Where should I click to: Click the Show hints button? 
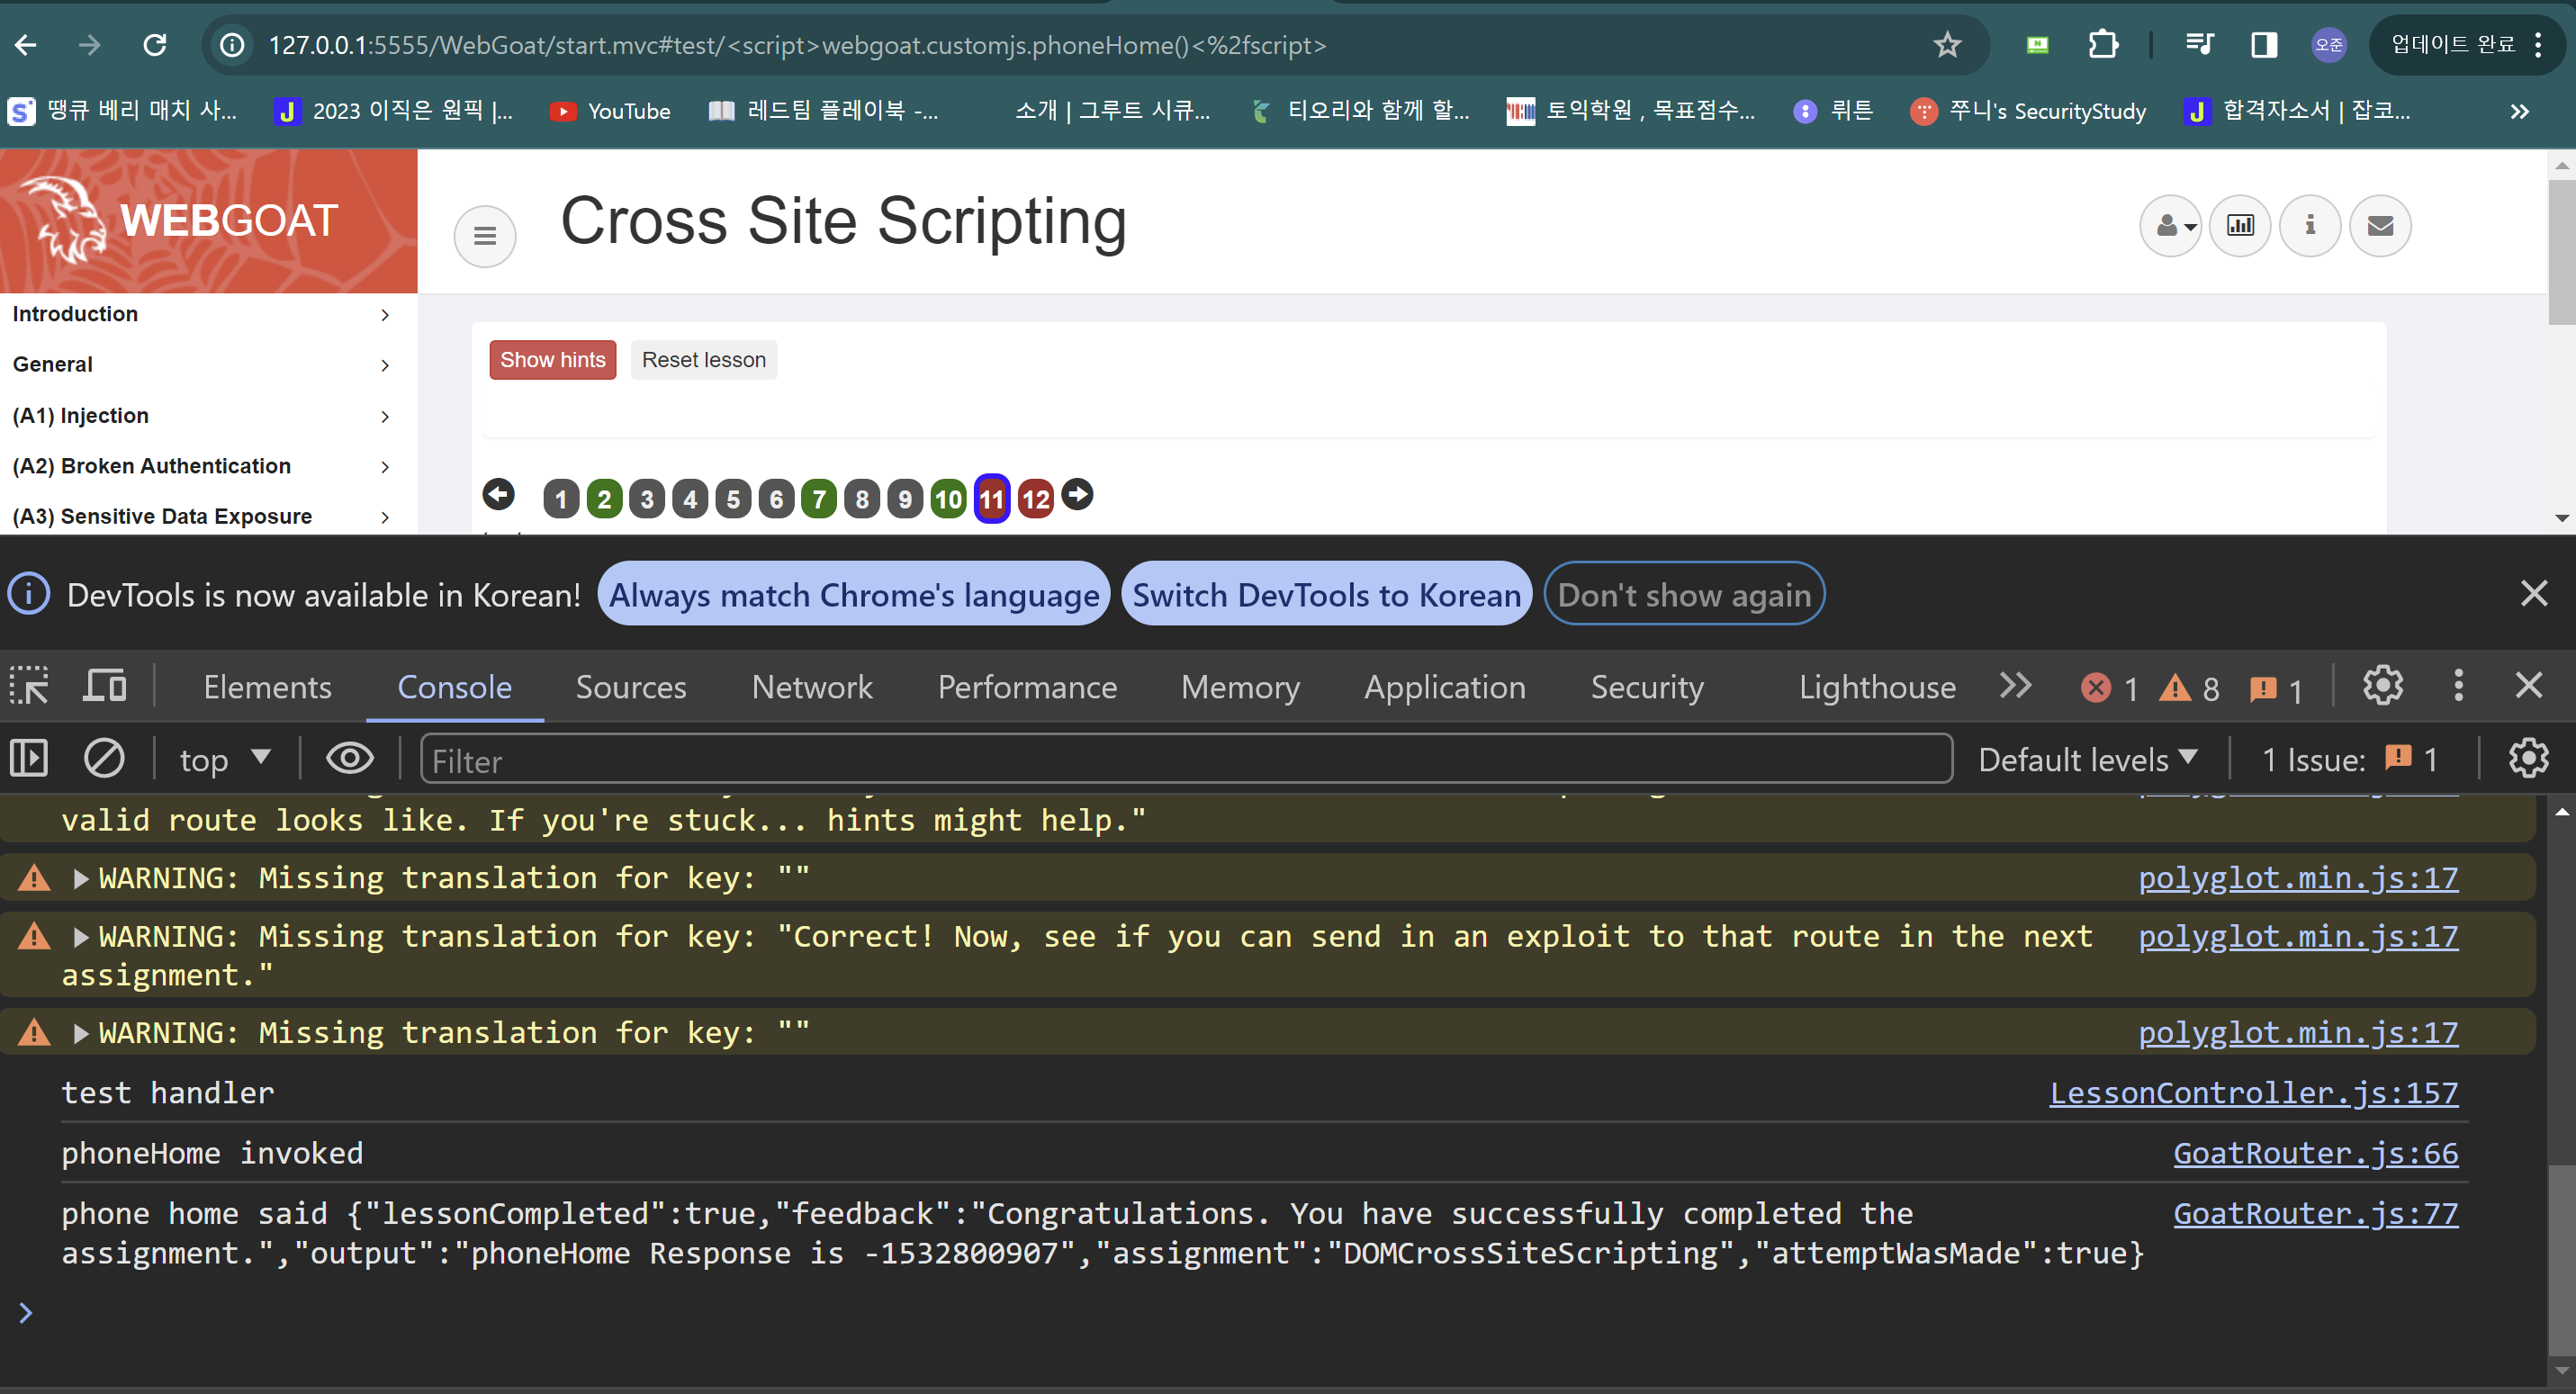click(552, 360)
